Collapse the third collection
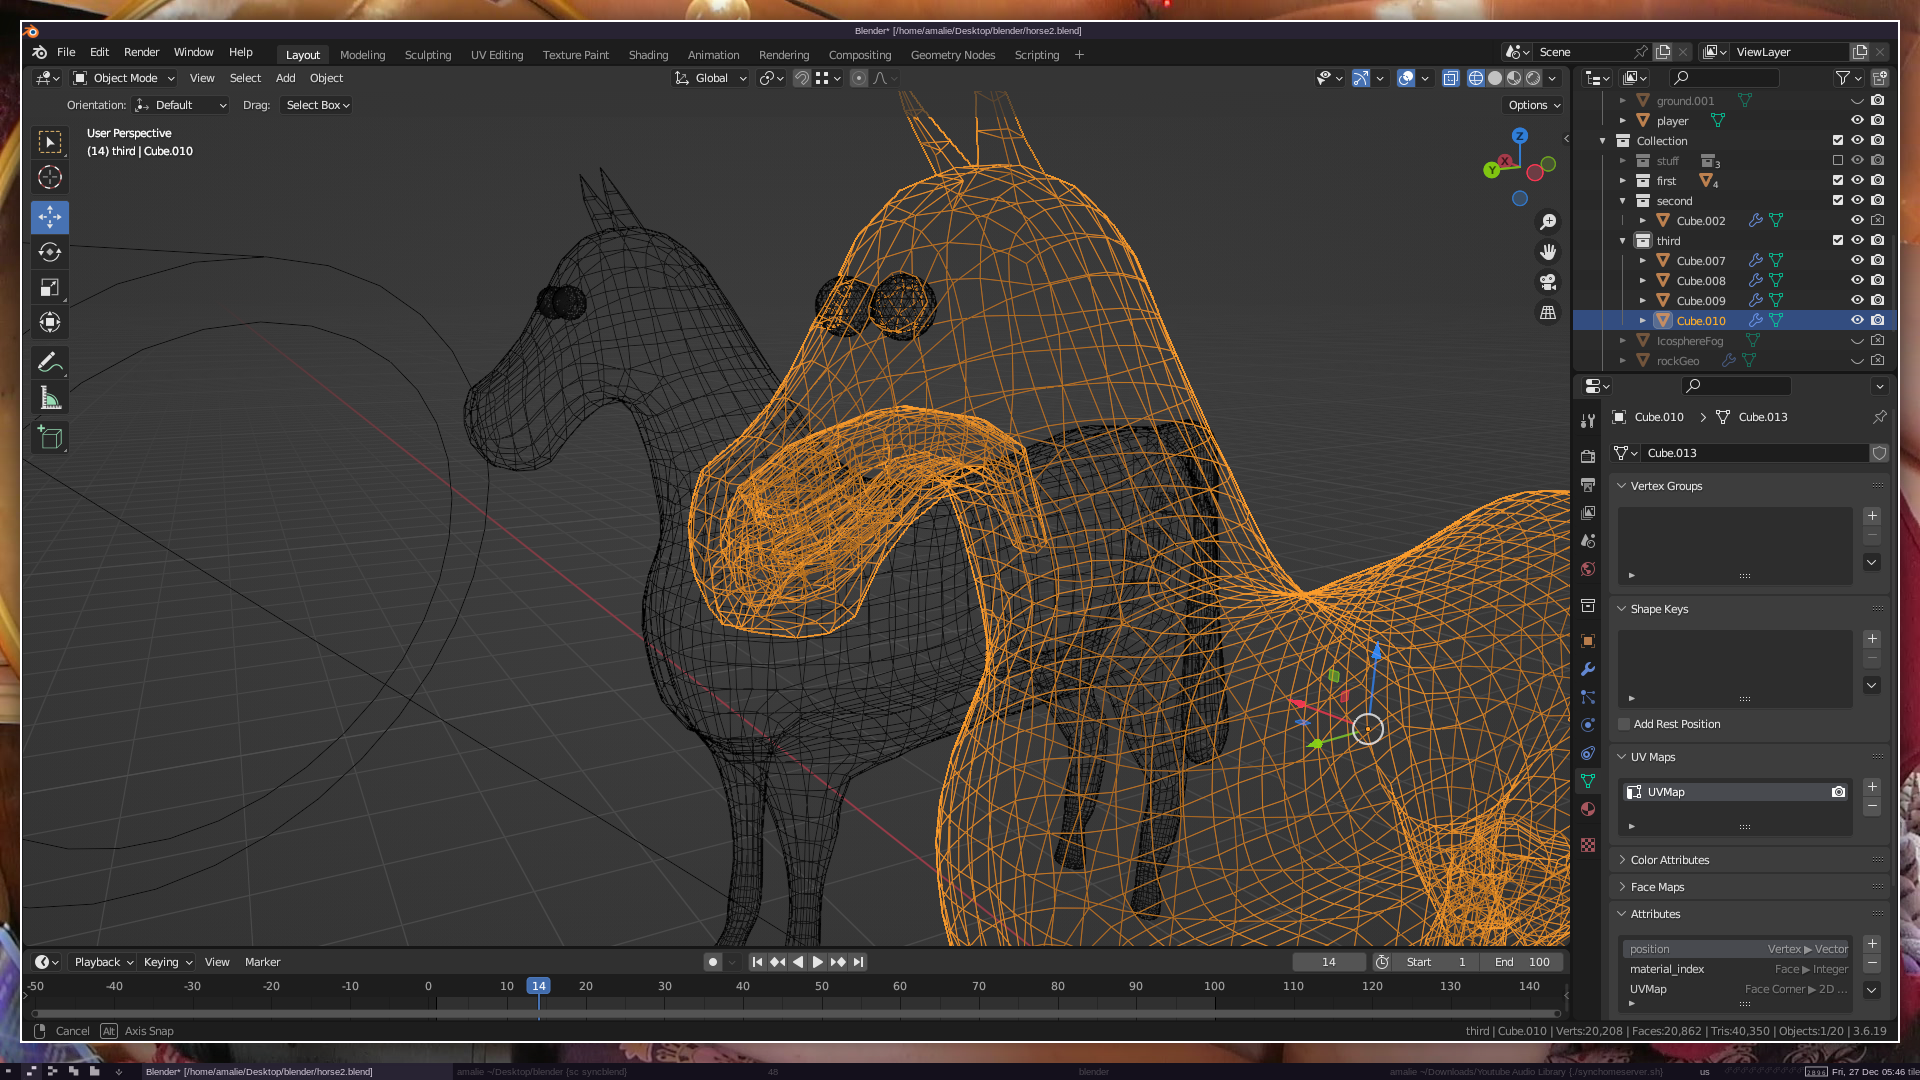Screen dimensions: 1920x1080 click(x=1622, y=240)
